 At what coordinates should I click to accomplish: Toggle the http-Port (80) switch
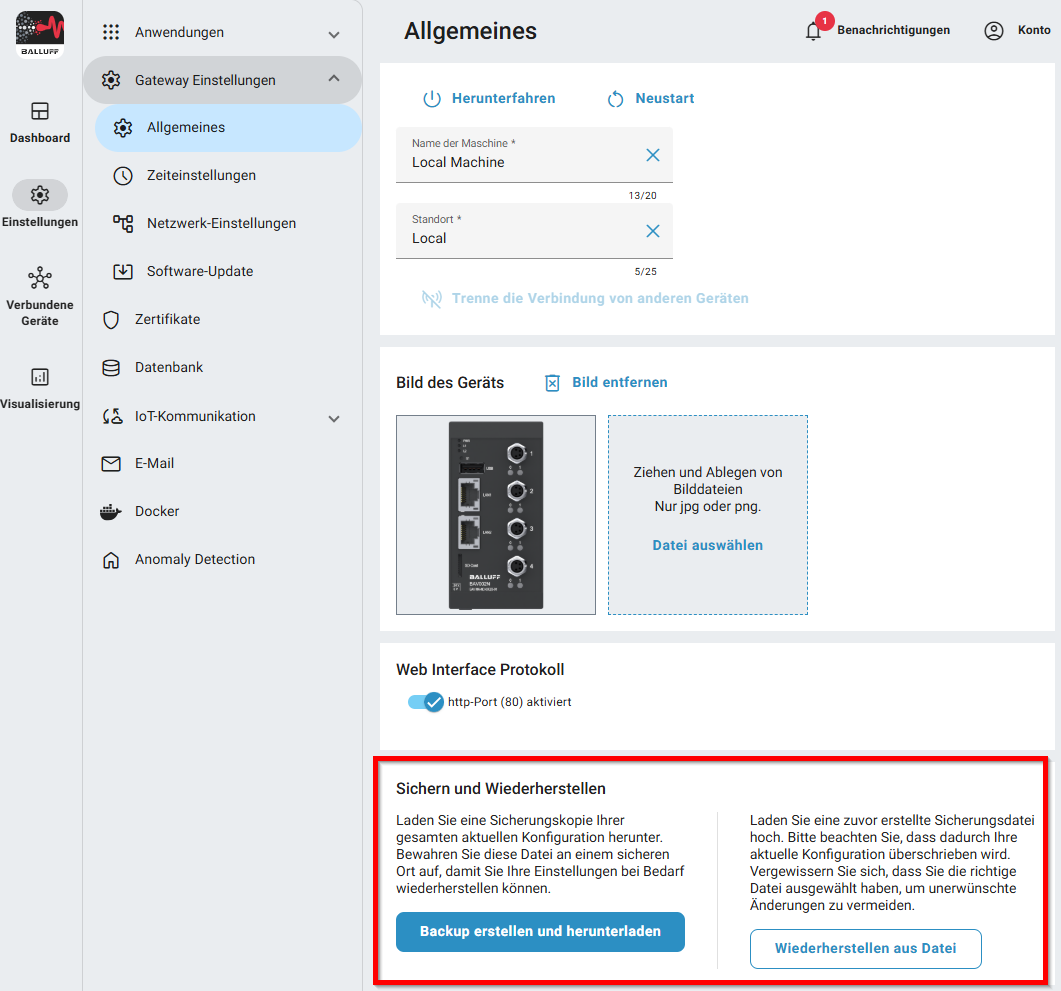[x=426, y=702]
